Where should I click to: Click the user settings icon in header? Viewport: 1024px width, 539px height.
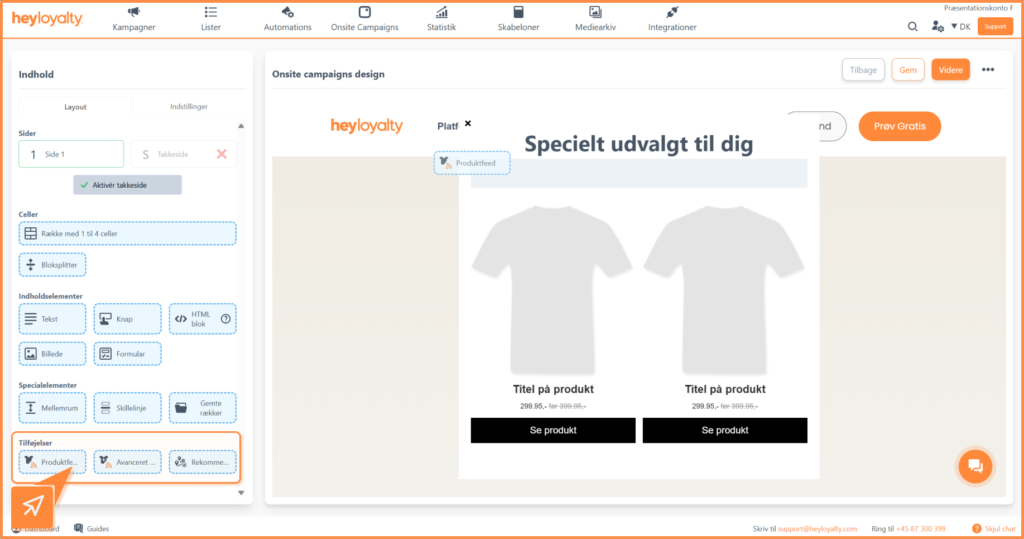937,27
